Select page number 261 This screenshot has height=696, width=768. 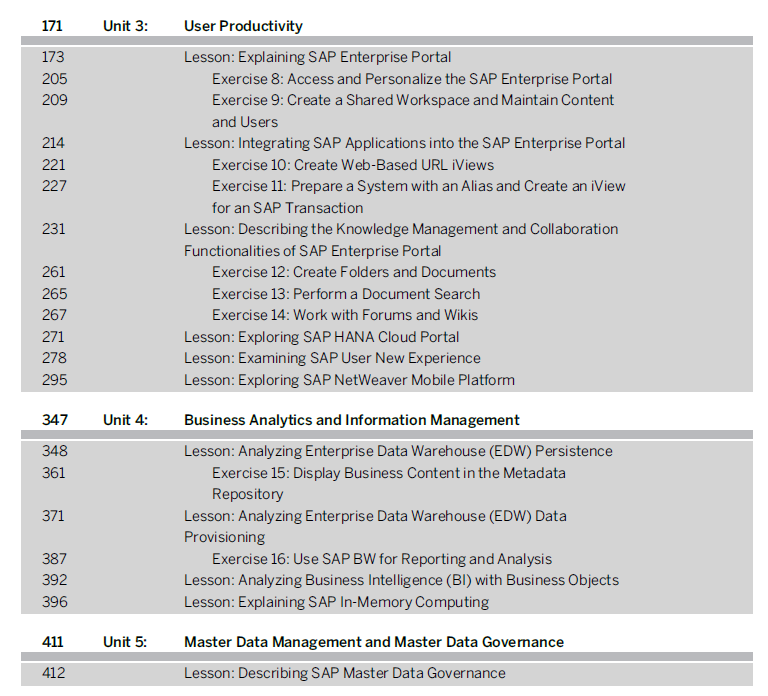coord(53,272)
